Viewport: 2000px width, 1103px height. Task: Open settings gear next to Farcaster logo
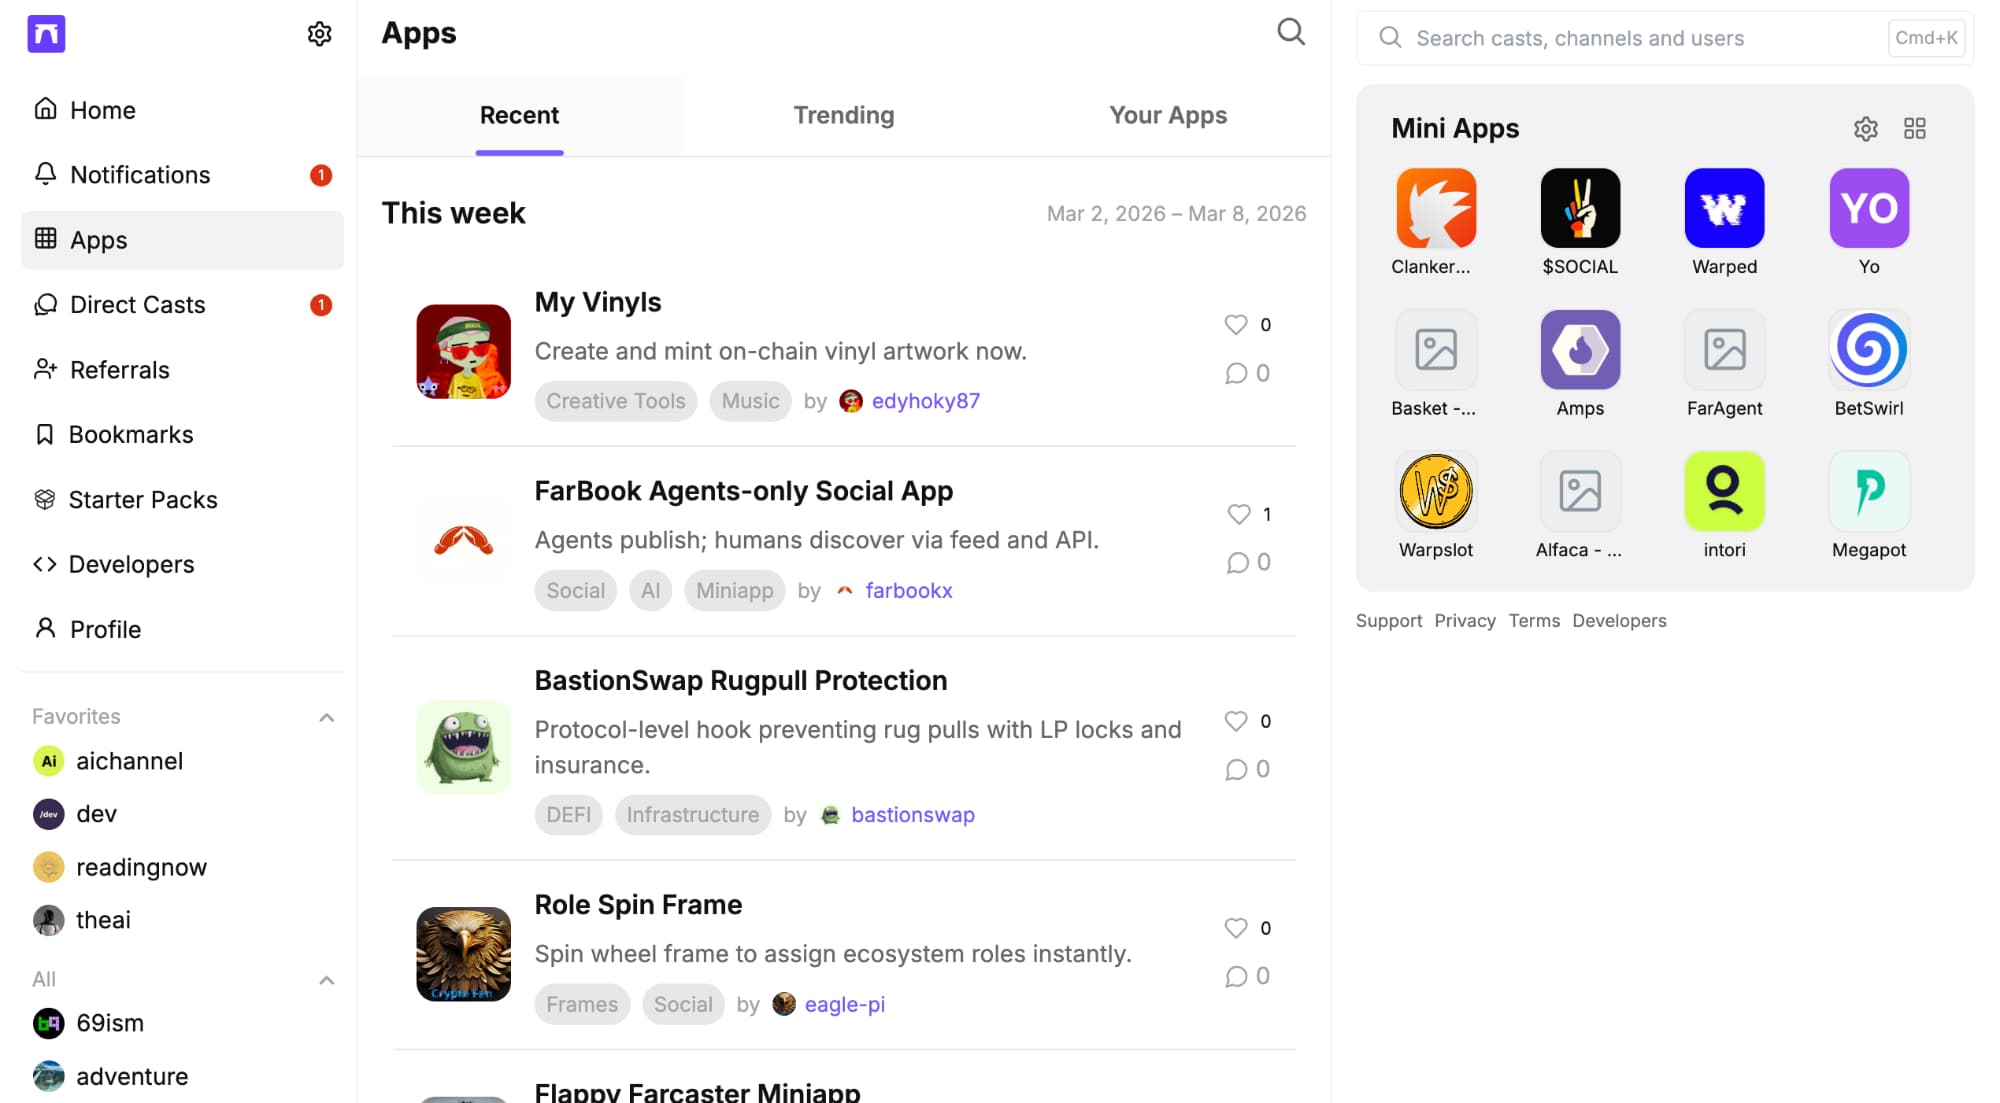(x=319, y=34)
